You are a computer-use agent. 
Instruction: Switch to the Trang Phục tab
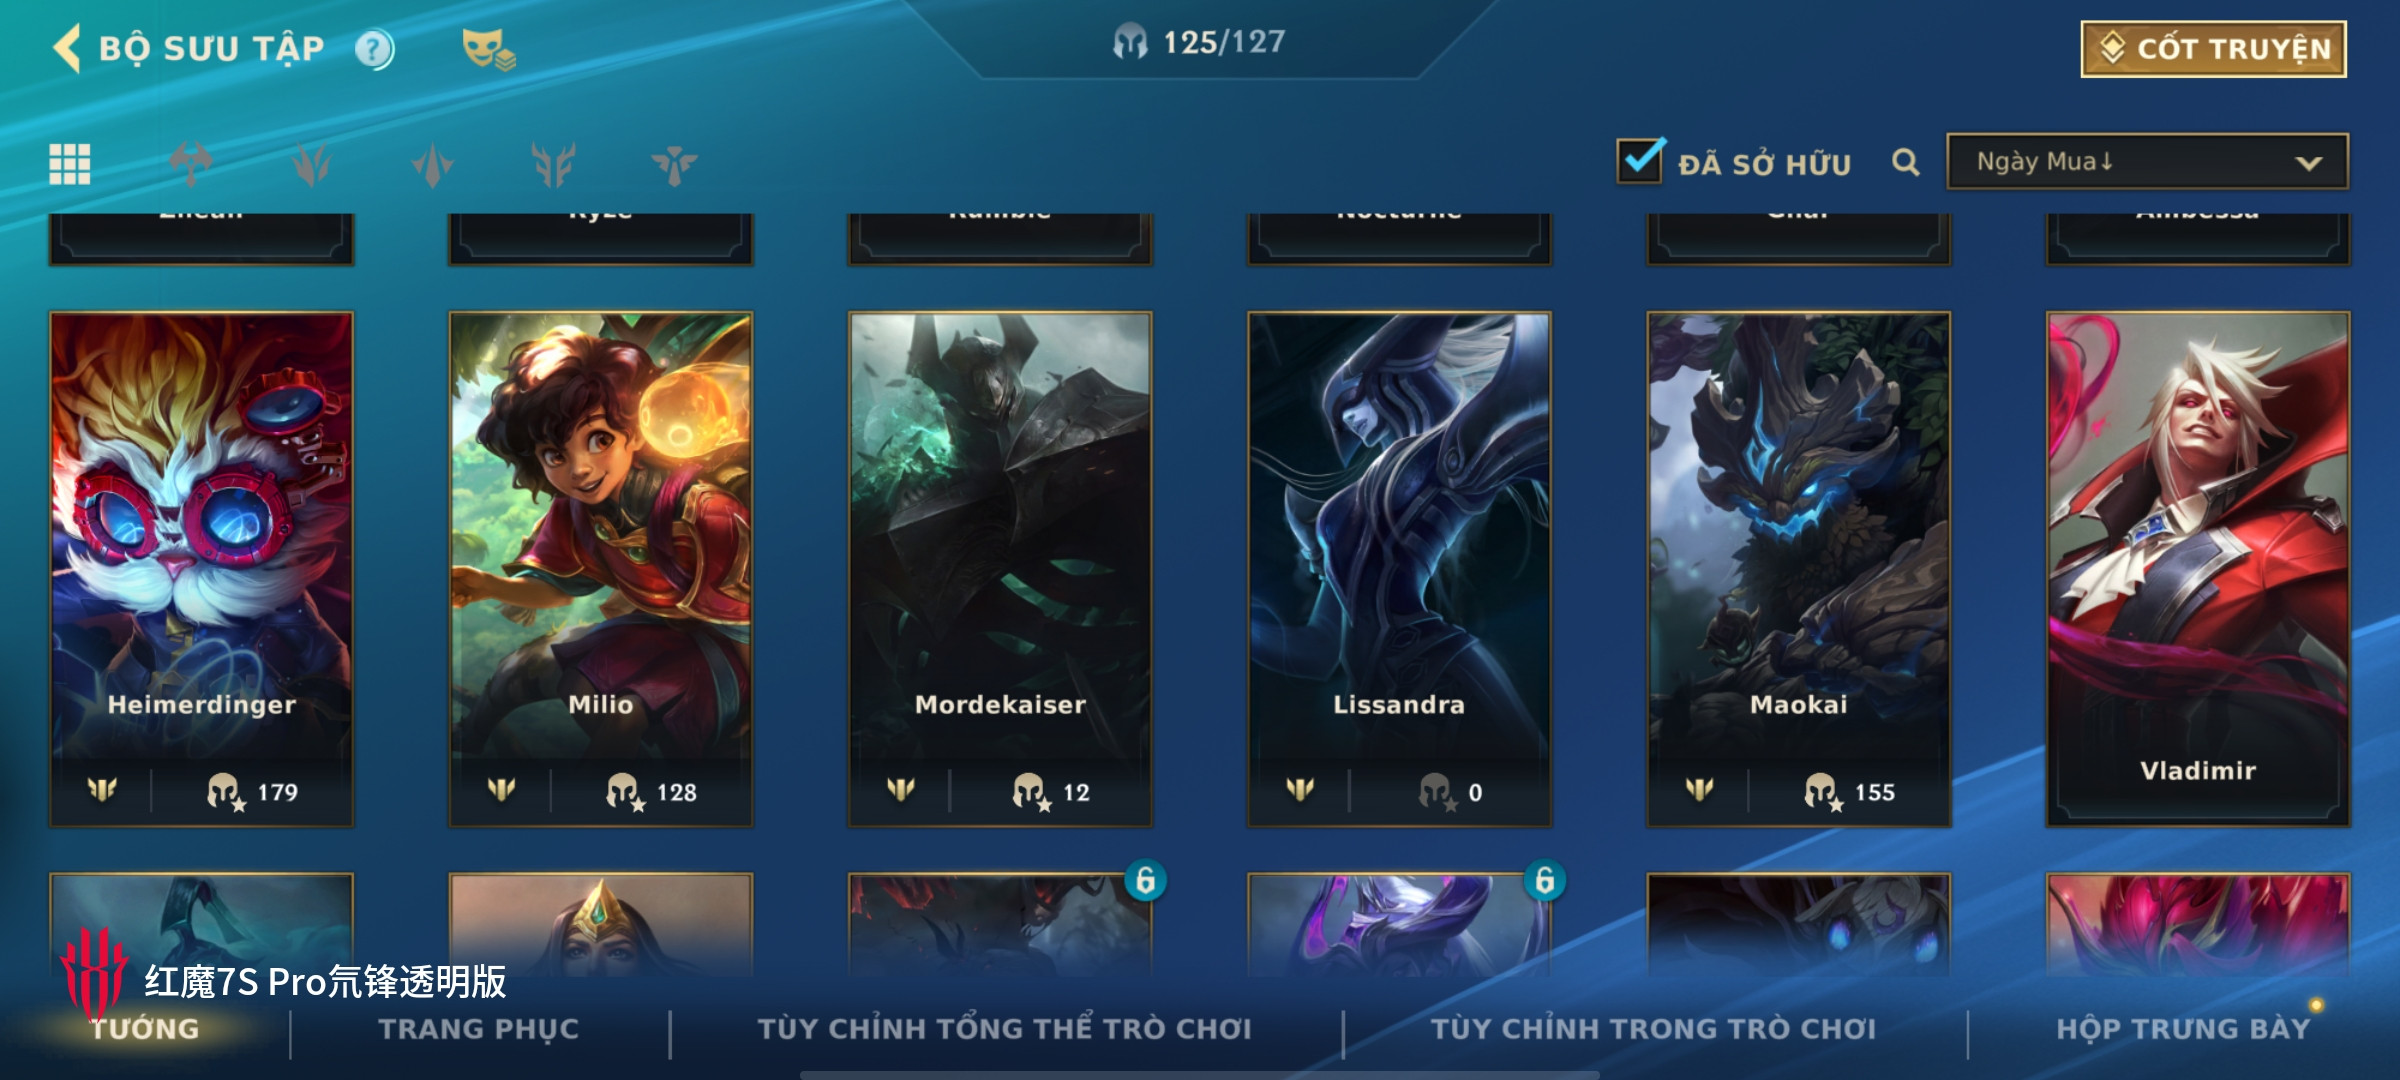pos(478,1029)
